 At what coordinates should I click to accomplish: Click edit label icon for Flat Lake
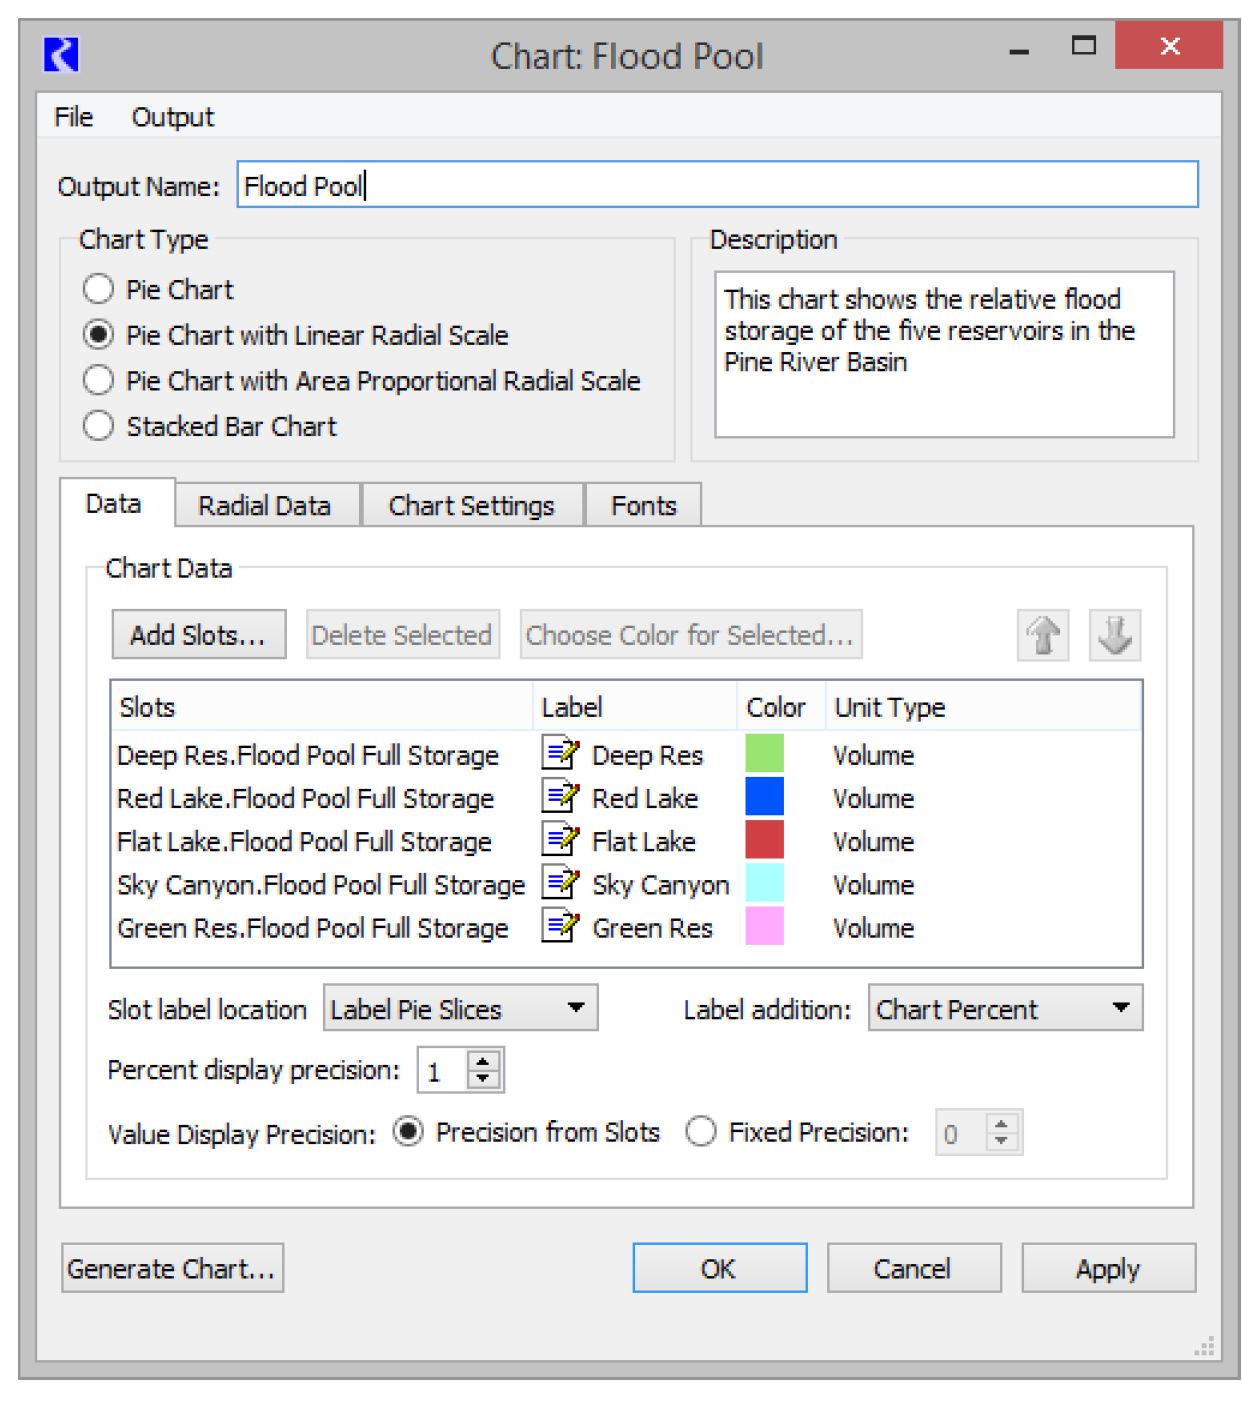(560, 840)
